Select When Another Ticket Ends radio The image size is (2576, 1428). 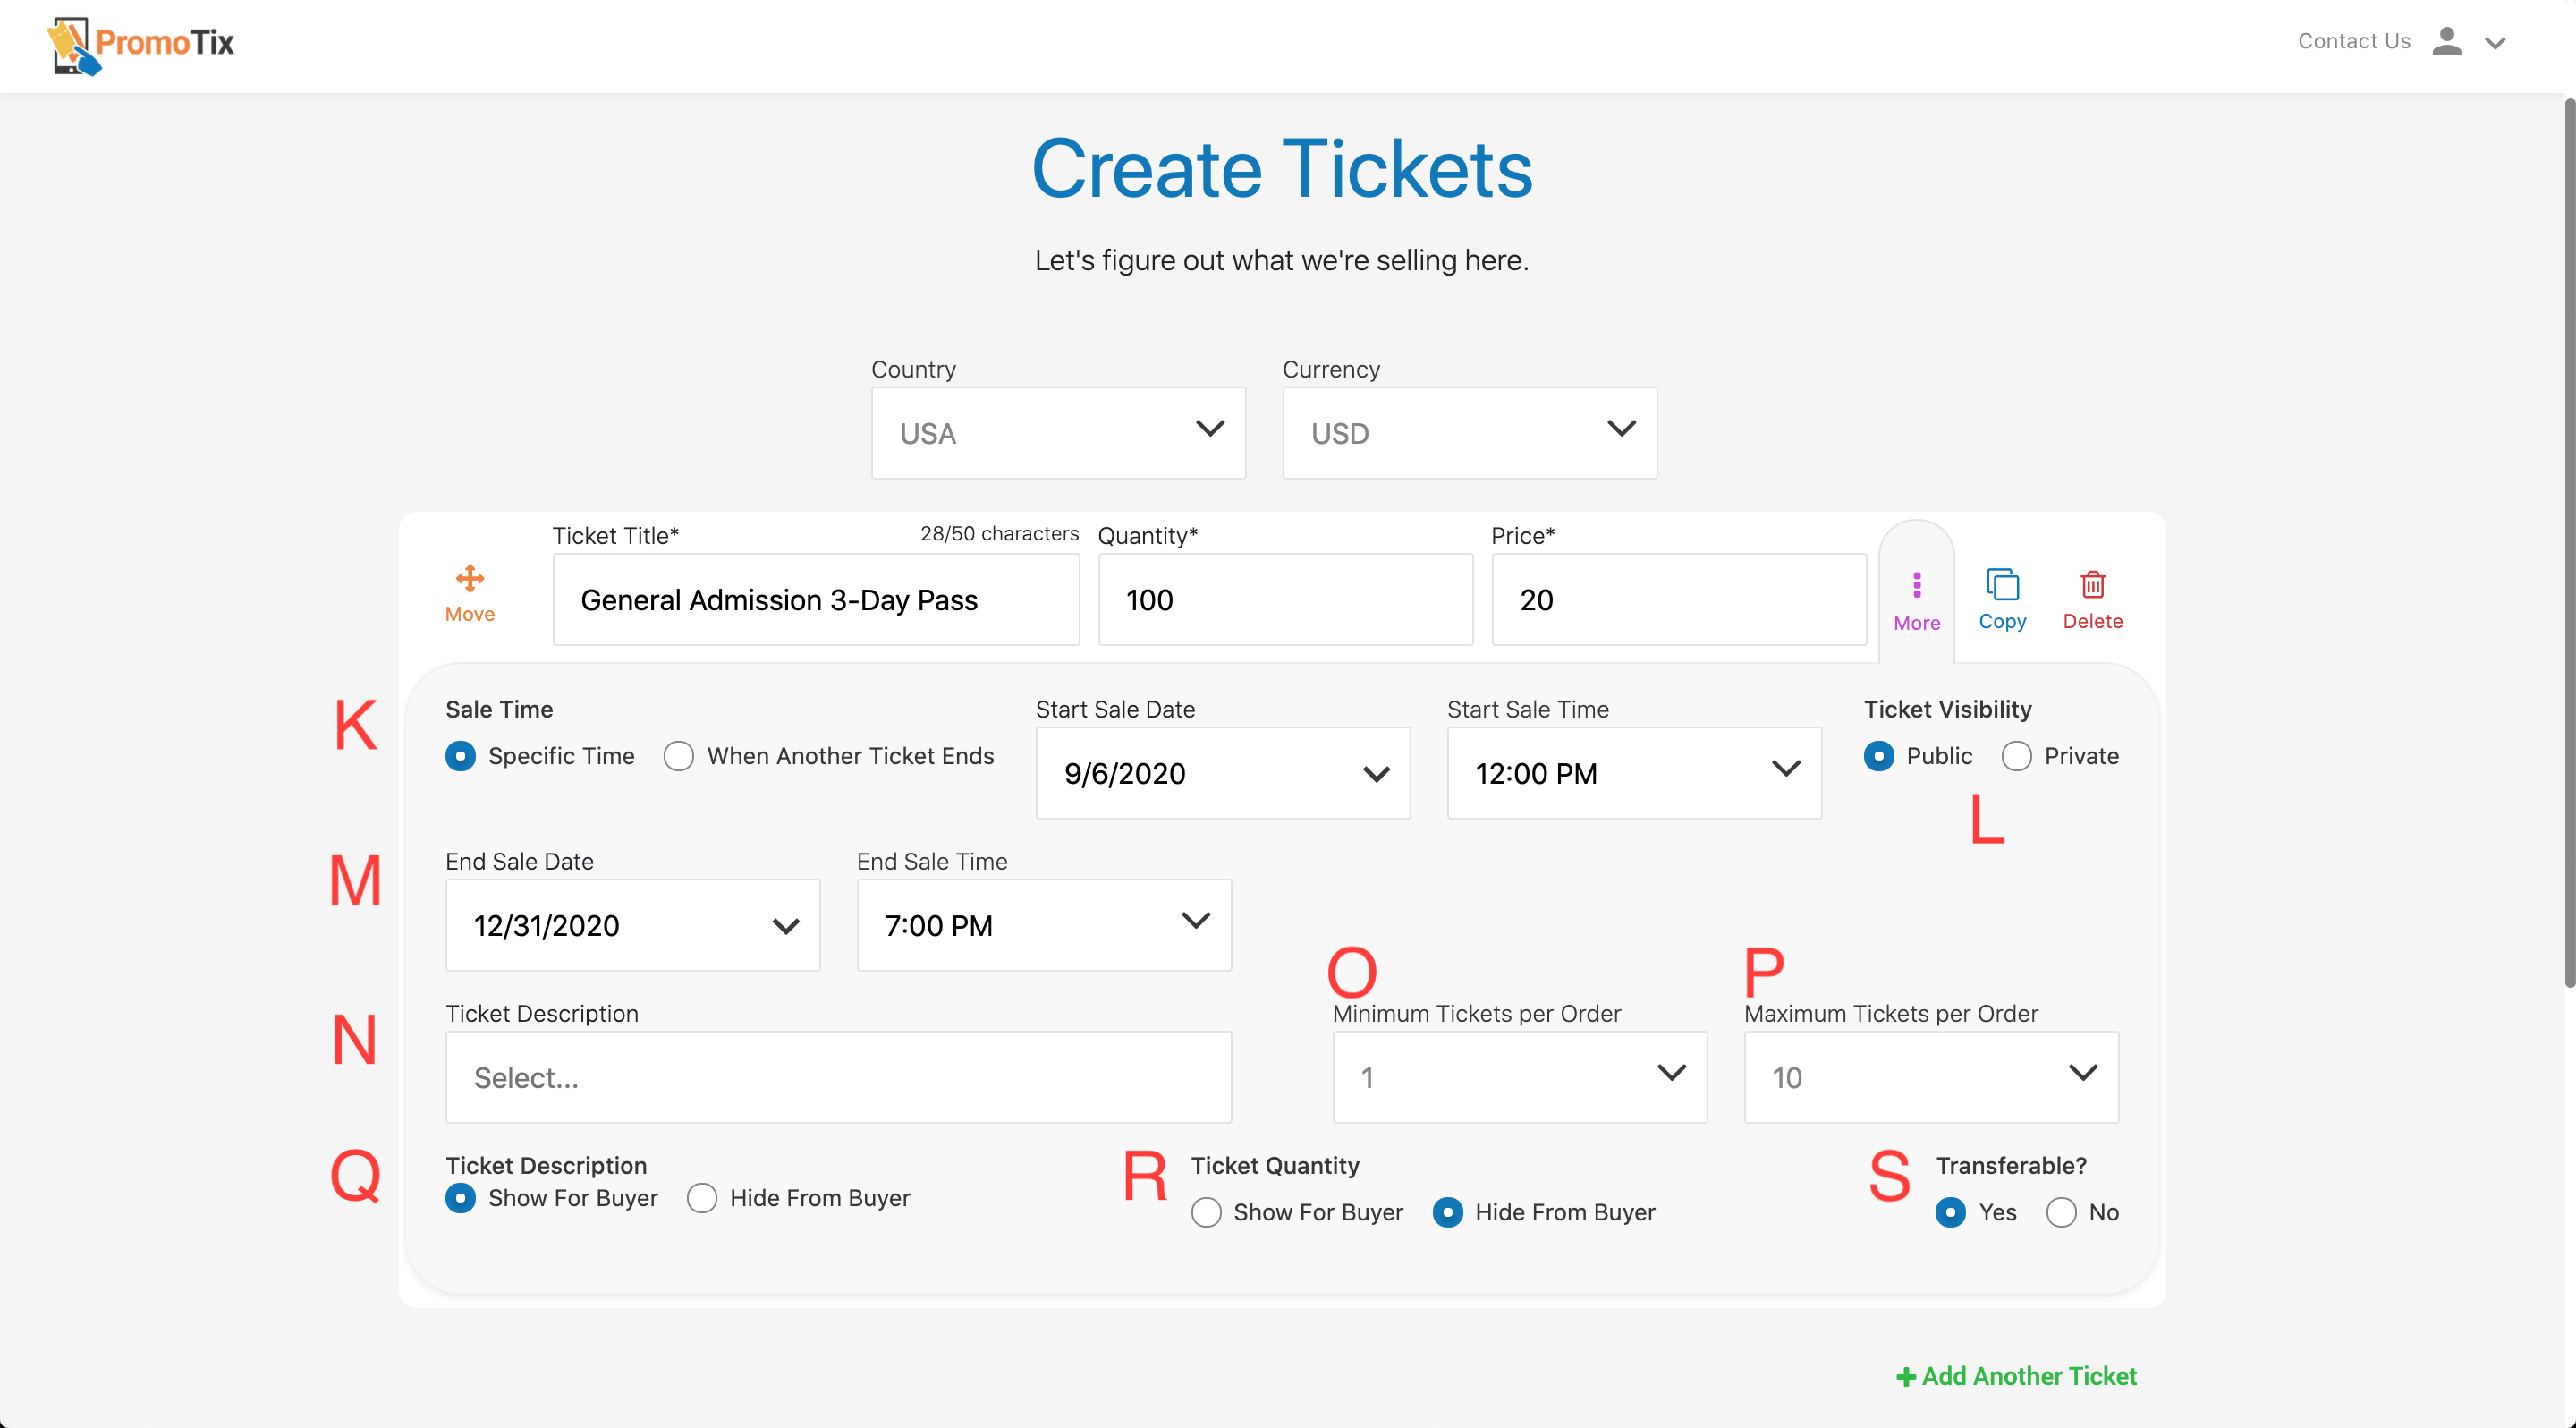point(679,756)
